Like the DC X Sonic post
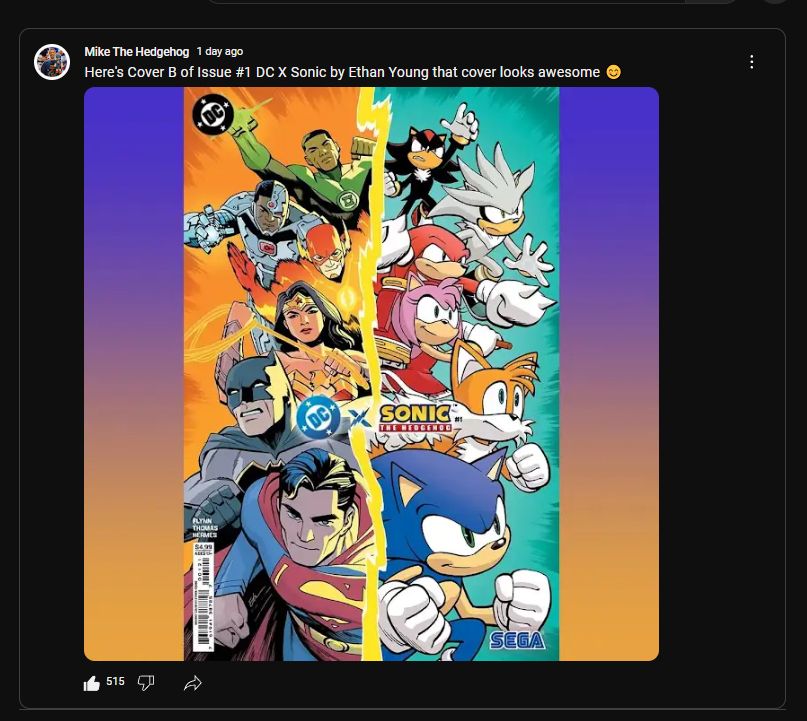The width and height of the screenshot is (807, 721). (92, 683)
